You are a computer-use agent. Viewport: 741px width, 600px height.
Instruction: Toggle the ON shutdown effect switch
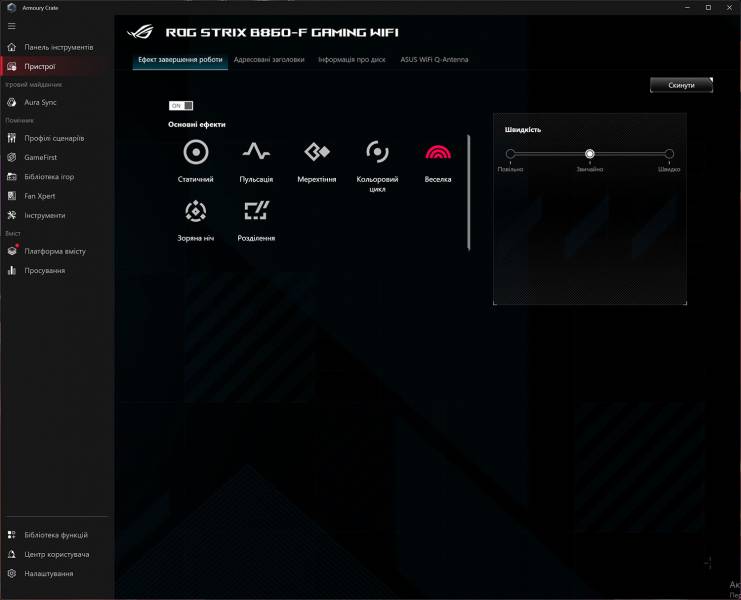(181, 106)
